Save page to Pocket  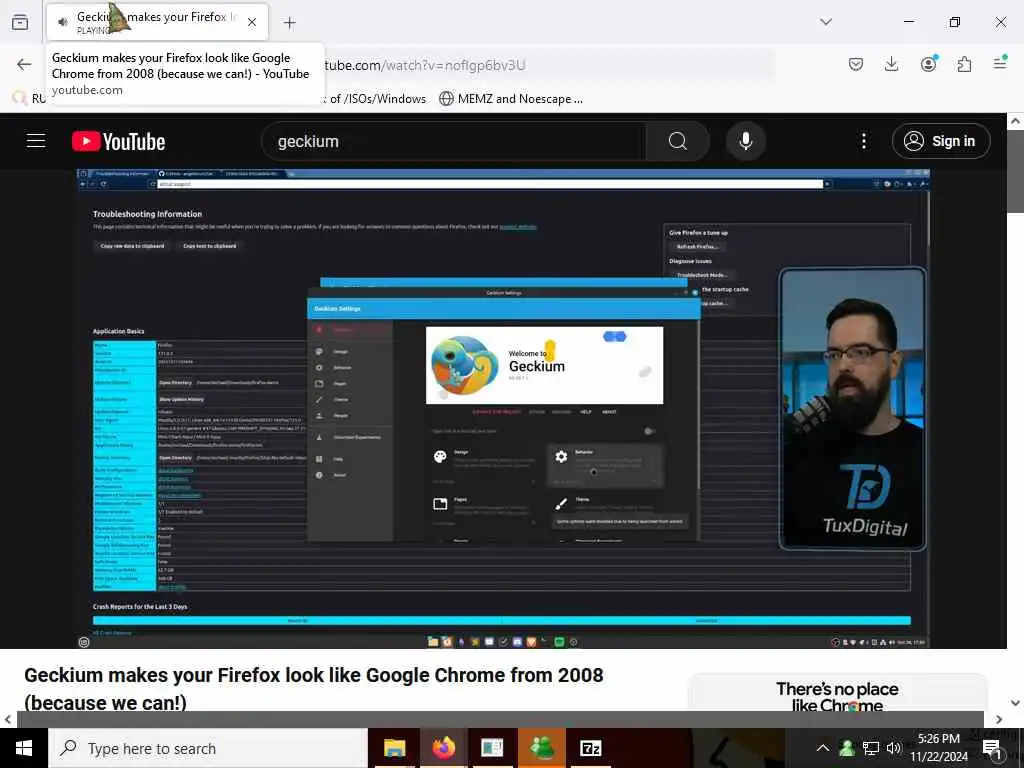(856, 64)
